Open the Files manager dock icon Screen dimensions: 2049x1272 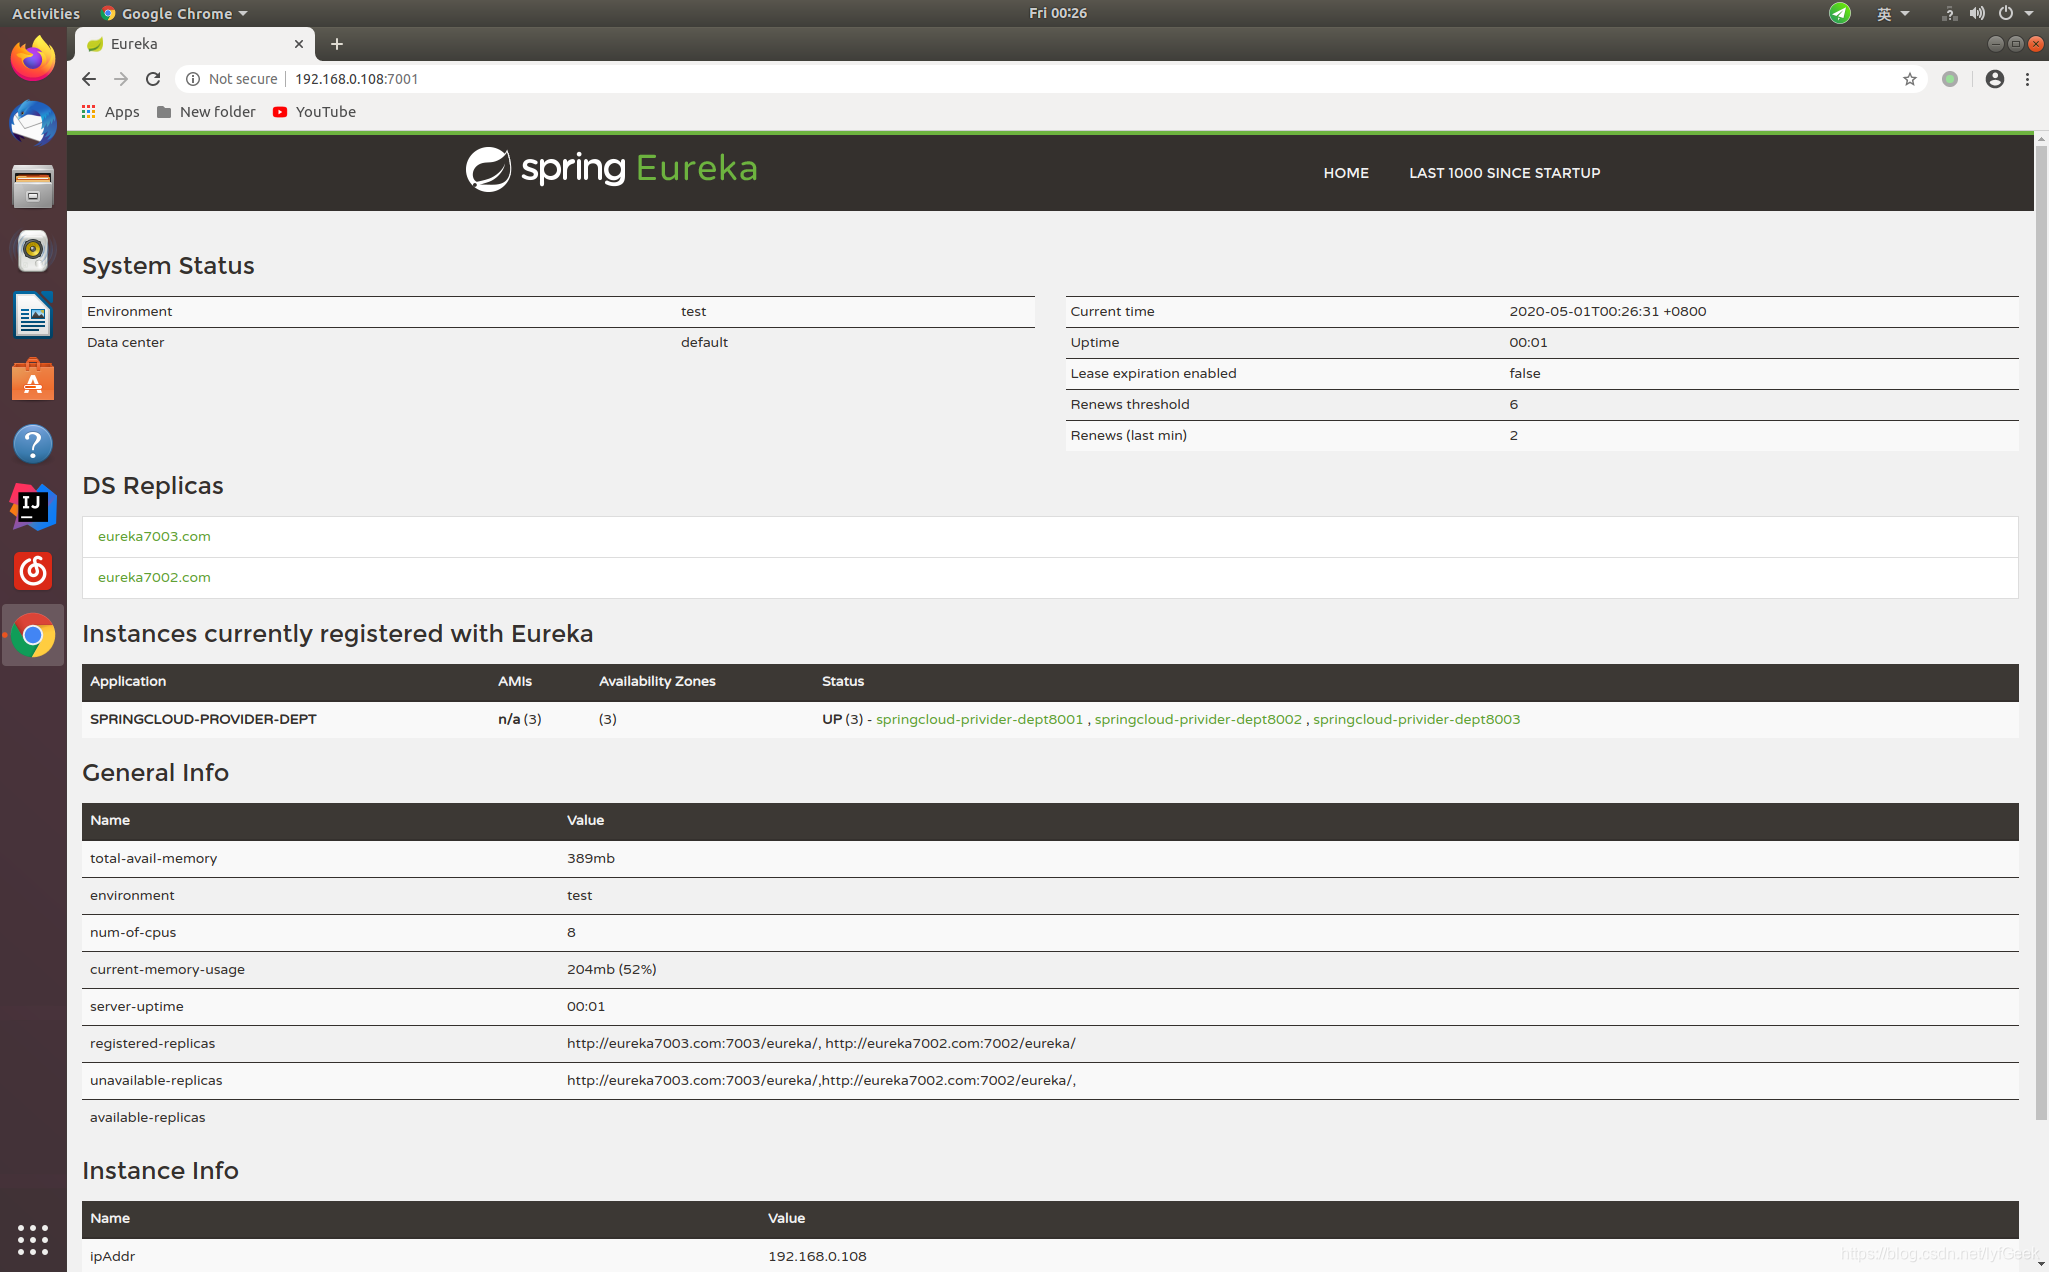(x=33, y=187)
